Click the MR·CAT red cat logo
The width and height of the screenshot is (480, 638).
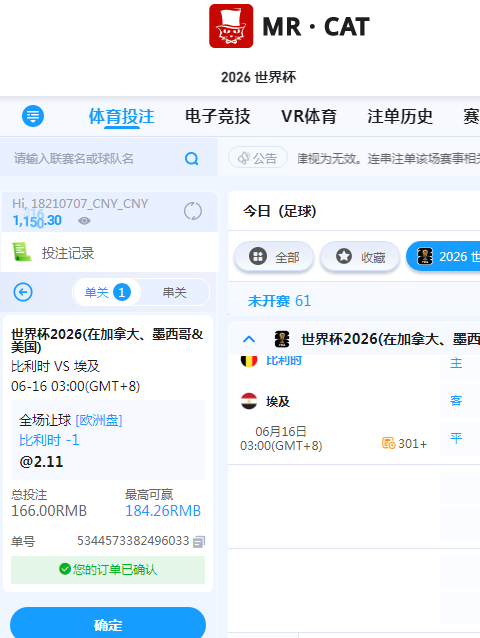(231, 26)
